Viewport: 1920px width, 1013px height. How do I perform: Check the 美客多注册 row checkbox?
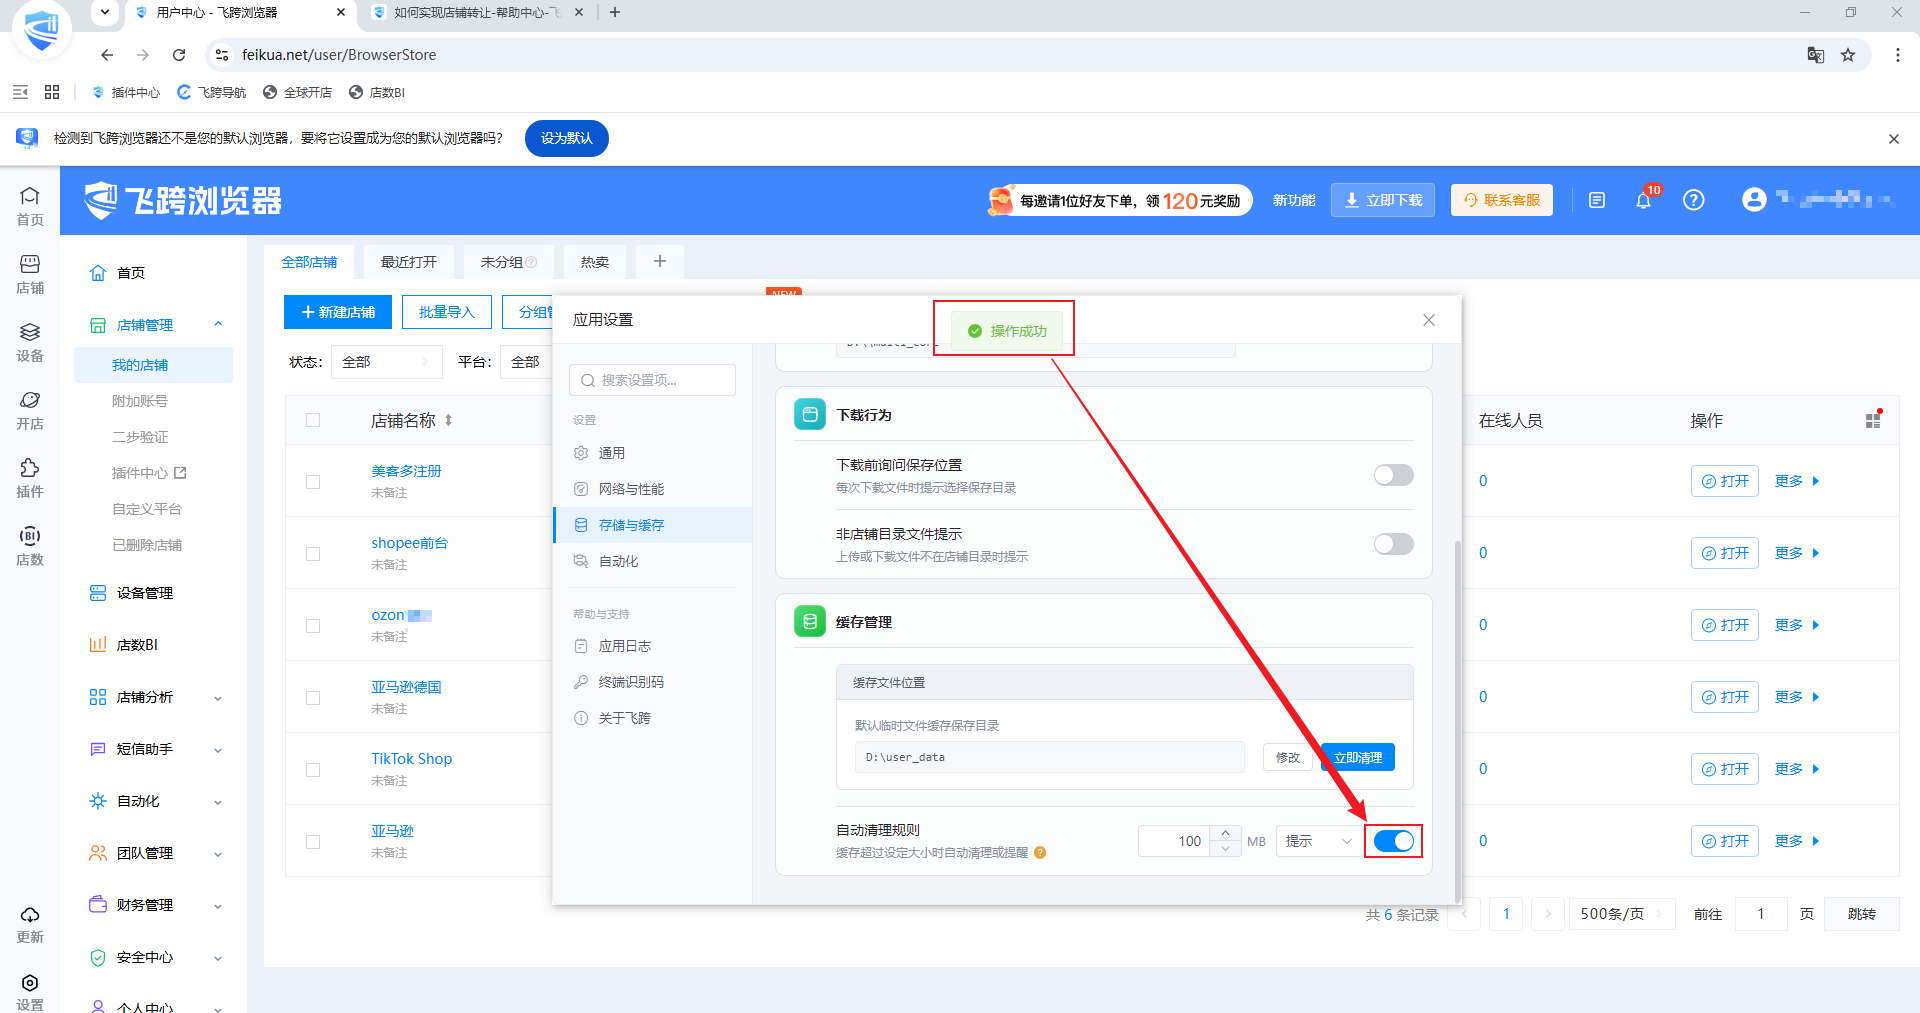tap(313, 482)
